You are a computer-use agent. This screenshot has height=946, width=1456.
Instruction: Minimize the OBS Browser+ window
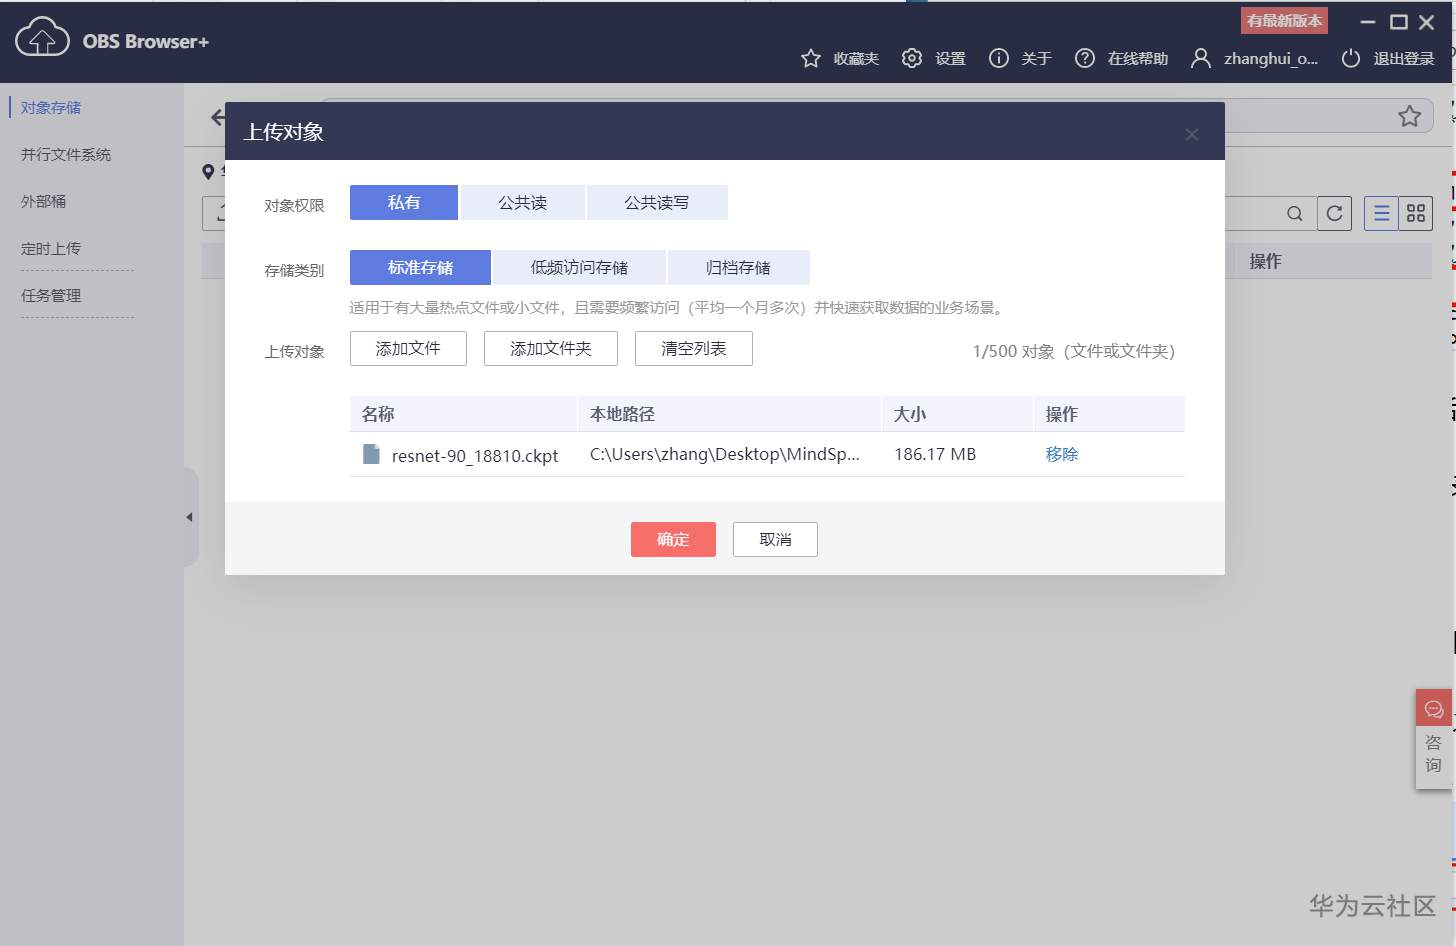tap(1368, 22)
